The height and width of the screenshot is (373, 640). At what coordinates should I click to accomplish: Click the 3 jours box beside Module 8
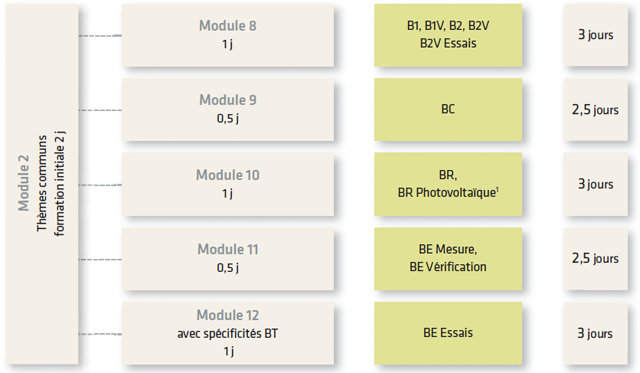pyautogui.click(x=596, y=35)
